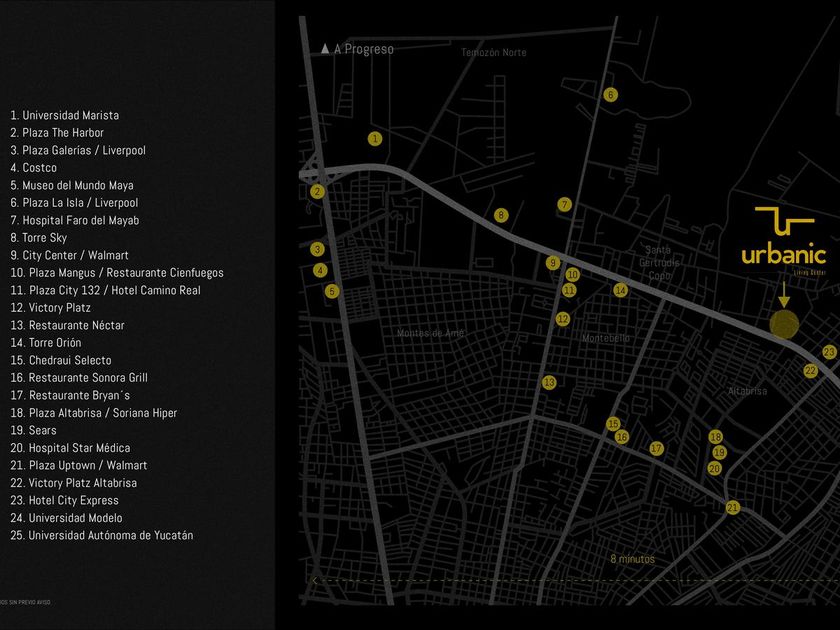The image size is (840, 630).
Task: Select legend entry Restaurante Sonora Grill
Action: pyautogui.click(x=79, y=378)
